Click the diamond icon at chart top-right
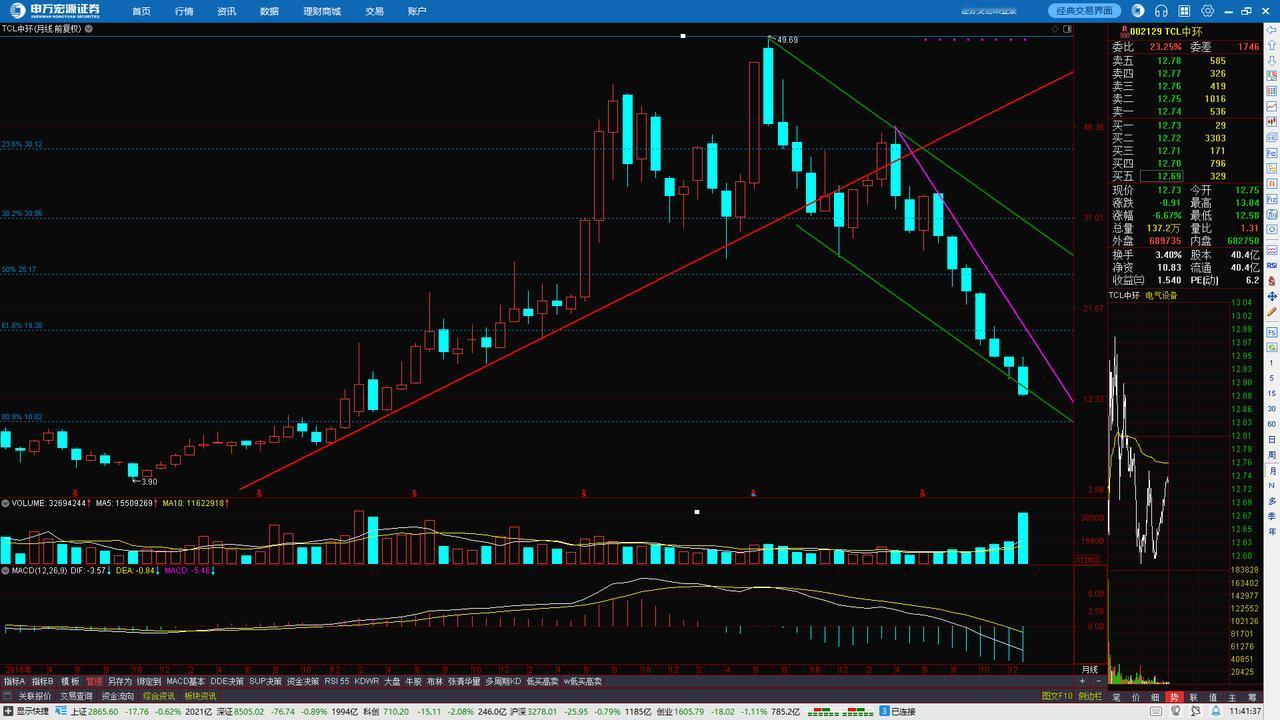The width and height of the screenshot is (1280, 720). click(1055, 29)
